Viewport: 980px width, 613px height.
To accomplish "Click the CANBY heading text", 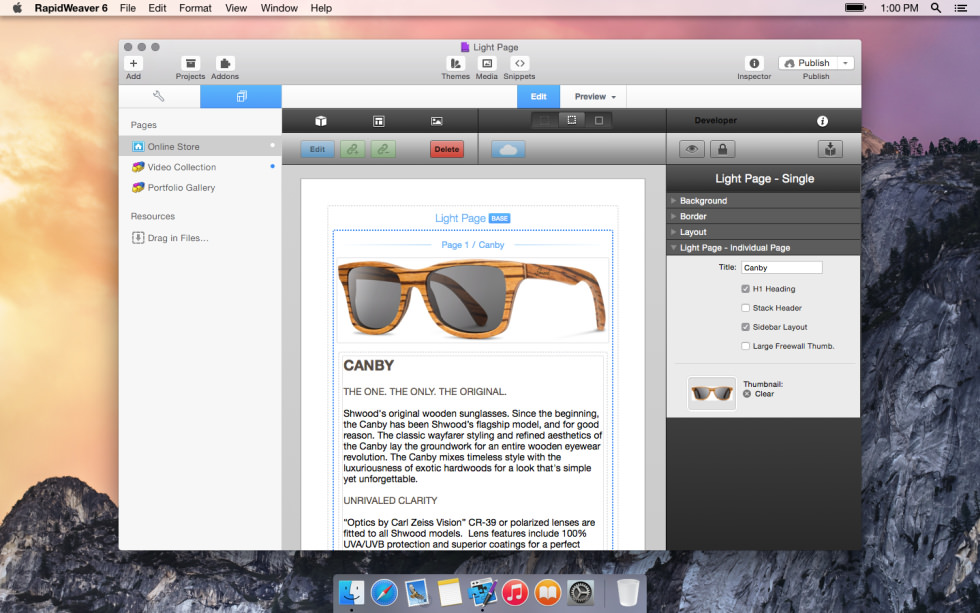I will (x=369, y=366).
